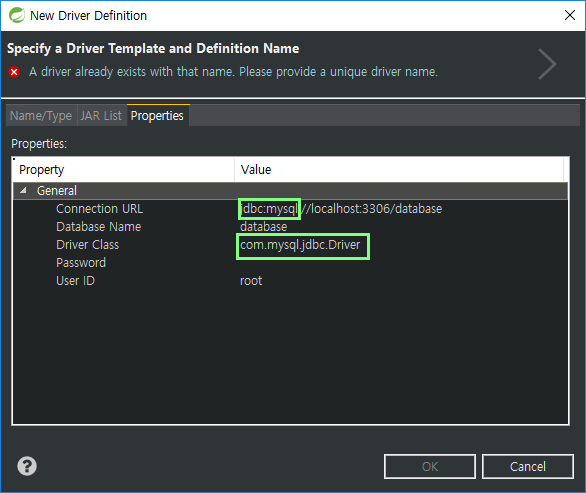Click the Spring leaf icon in title bar
Screen dimensions: 586x493
(16, 15)
